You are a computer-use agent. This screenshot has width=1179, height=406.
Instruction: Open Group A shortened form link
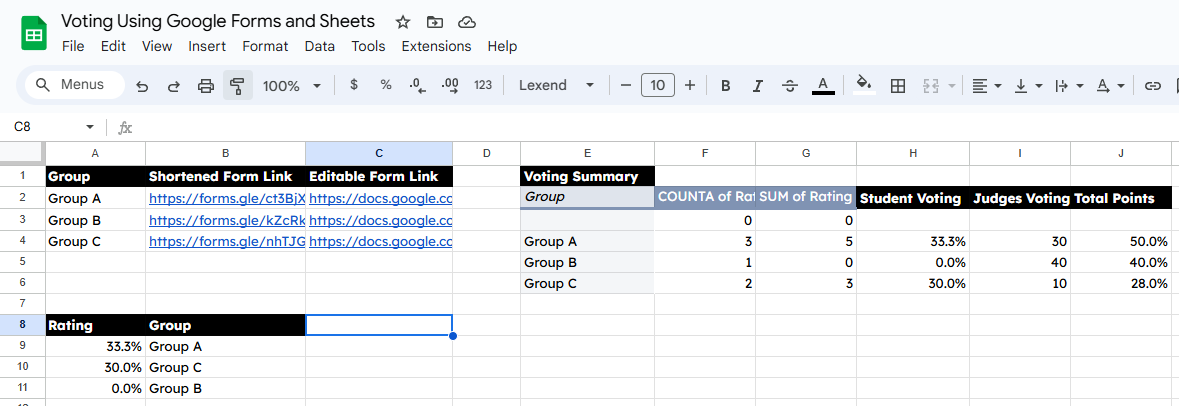(x=226, y=199)
